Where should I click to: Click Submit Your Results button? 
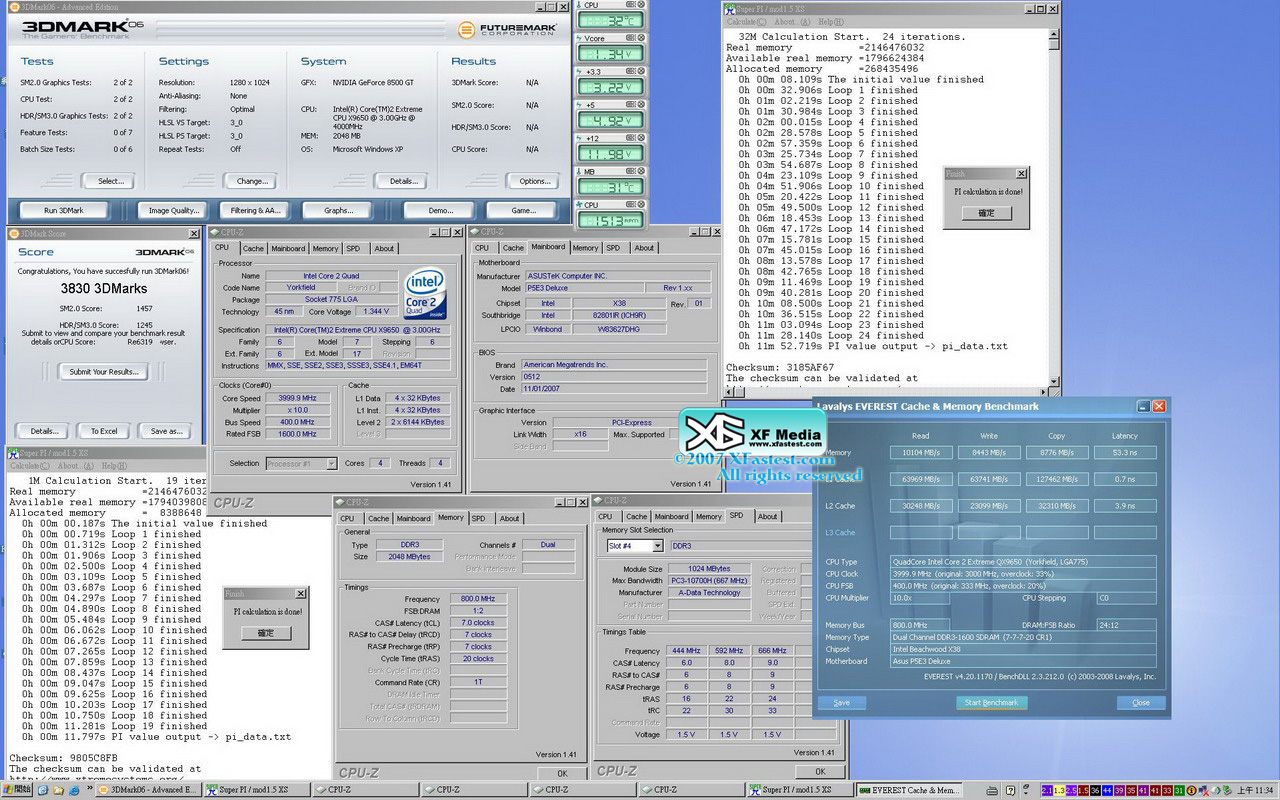[x=103, y=371]
